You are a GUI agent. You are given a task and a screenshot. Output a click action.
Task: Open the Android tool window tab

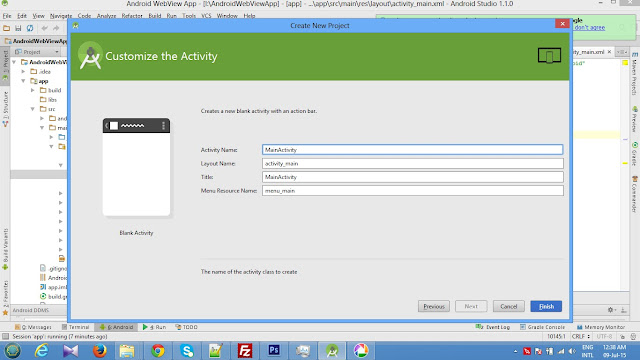(116, 327)
